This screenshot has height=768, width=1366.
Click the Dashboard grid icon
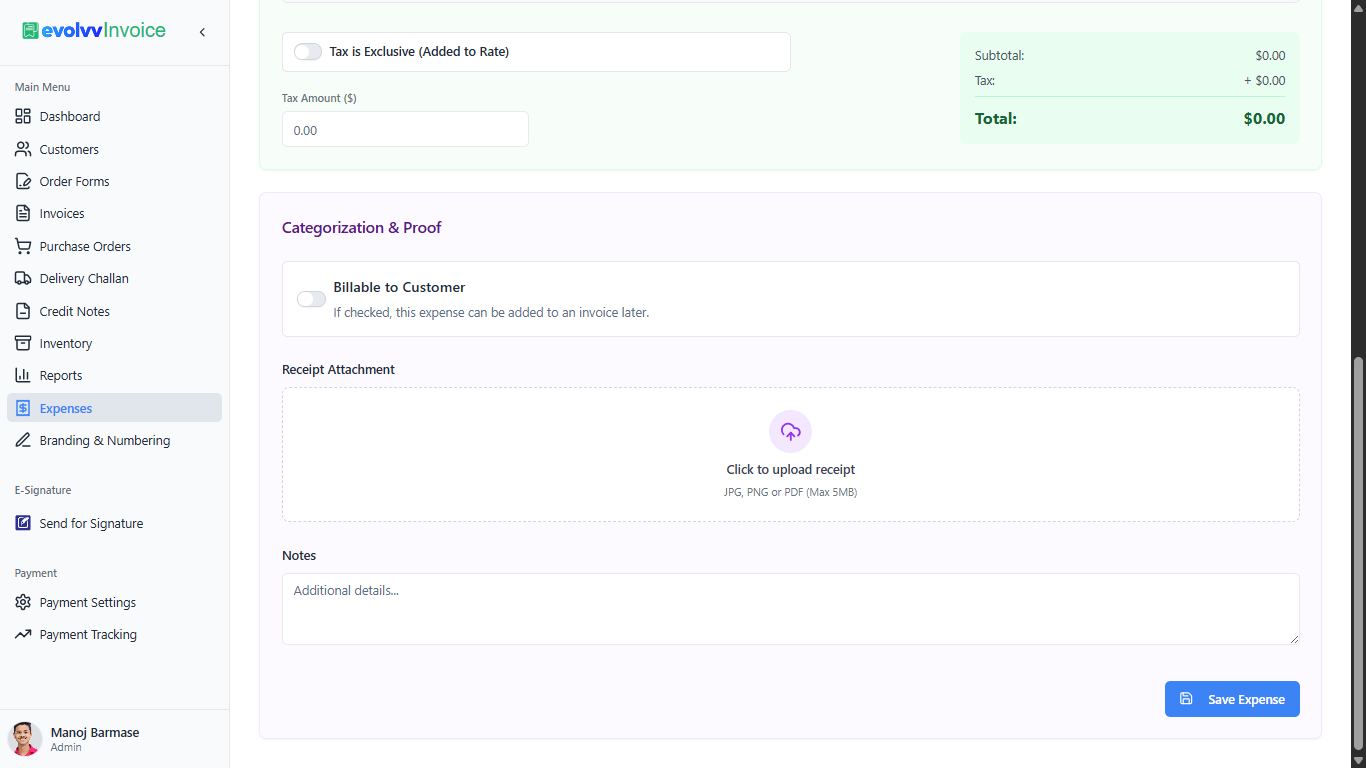click(23, 116)
